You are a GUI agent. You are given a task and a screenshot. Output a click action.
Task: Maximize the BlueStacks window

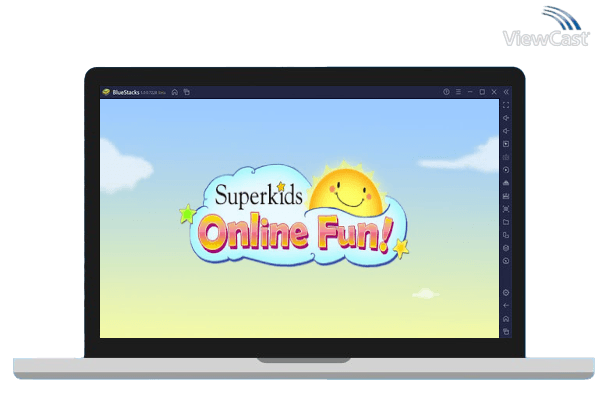[482, 92]
